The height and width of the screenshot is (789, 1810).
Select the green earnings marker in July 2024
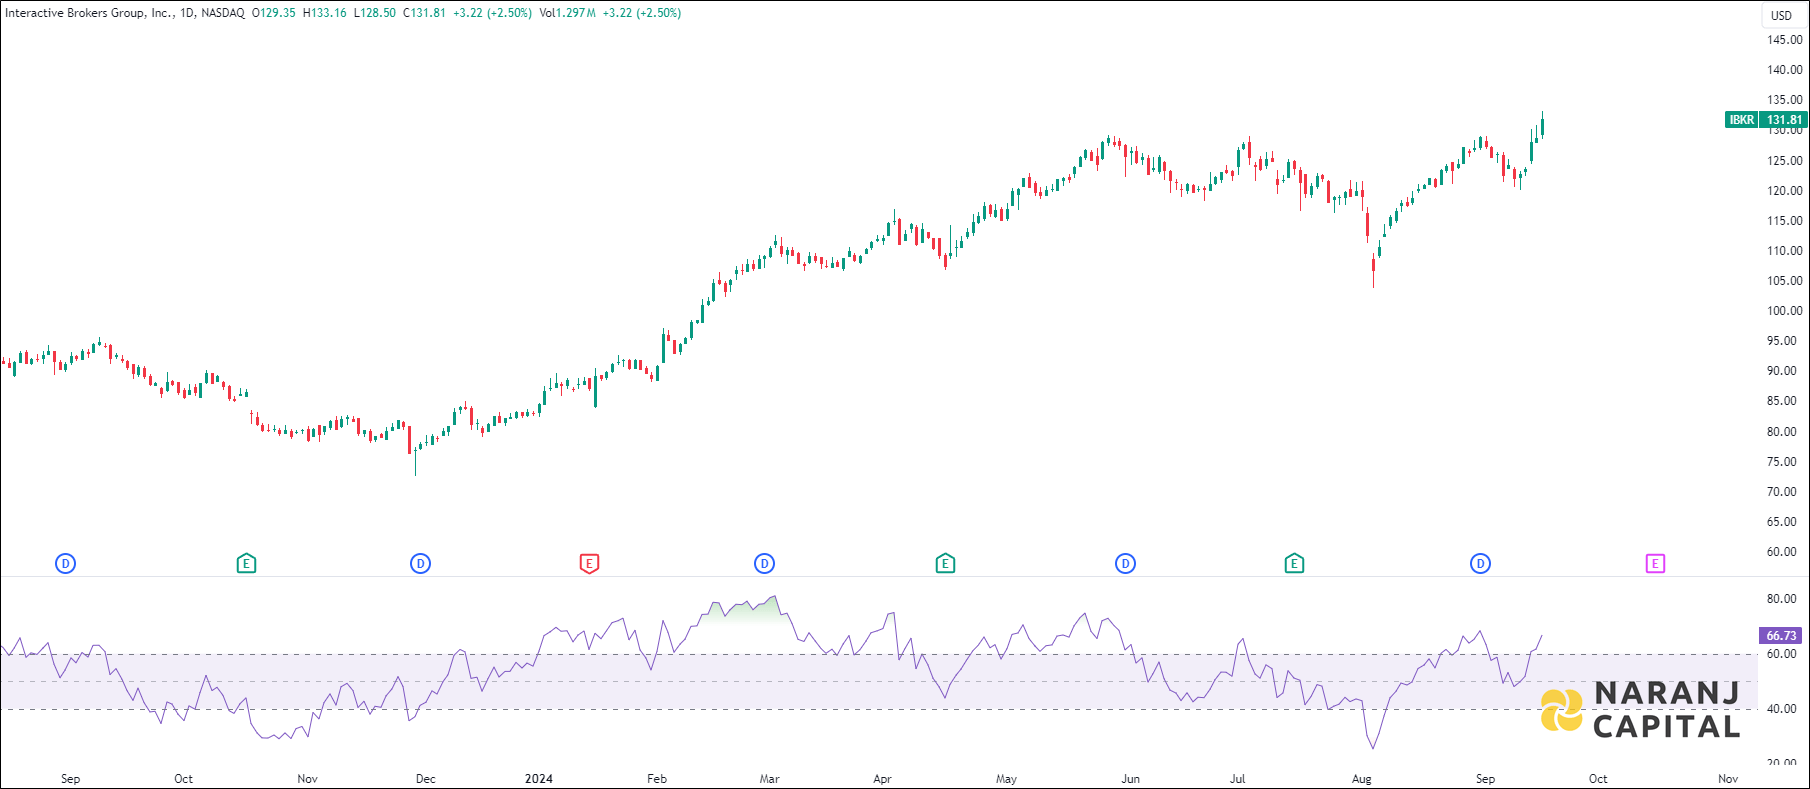[x=1294, y=564]
